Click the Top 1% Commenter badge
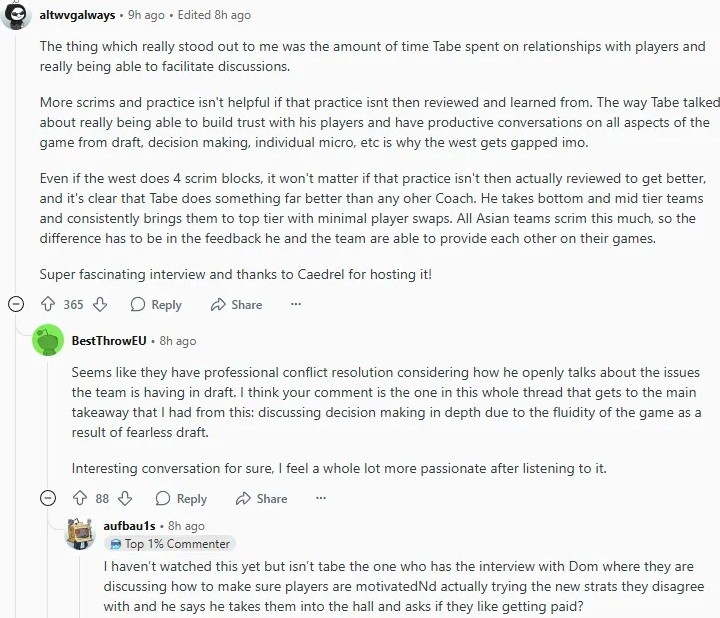Image resolution: width=720 pixels, height=618 pixels. tap(169, 544)
